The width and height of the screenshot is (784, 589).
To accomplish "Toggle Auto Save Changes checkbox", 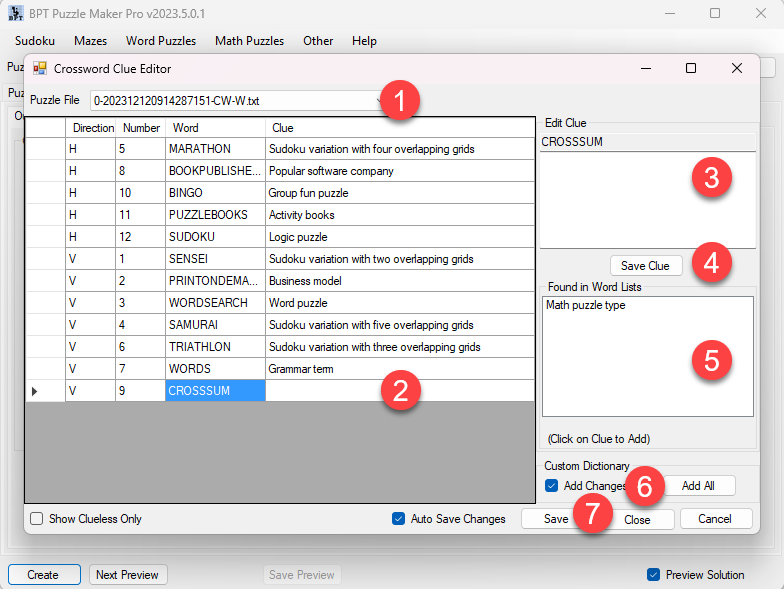I will [x=399, y=519].
